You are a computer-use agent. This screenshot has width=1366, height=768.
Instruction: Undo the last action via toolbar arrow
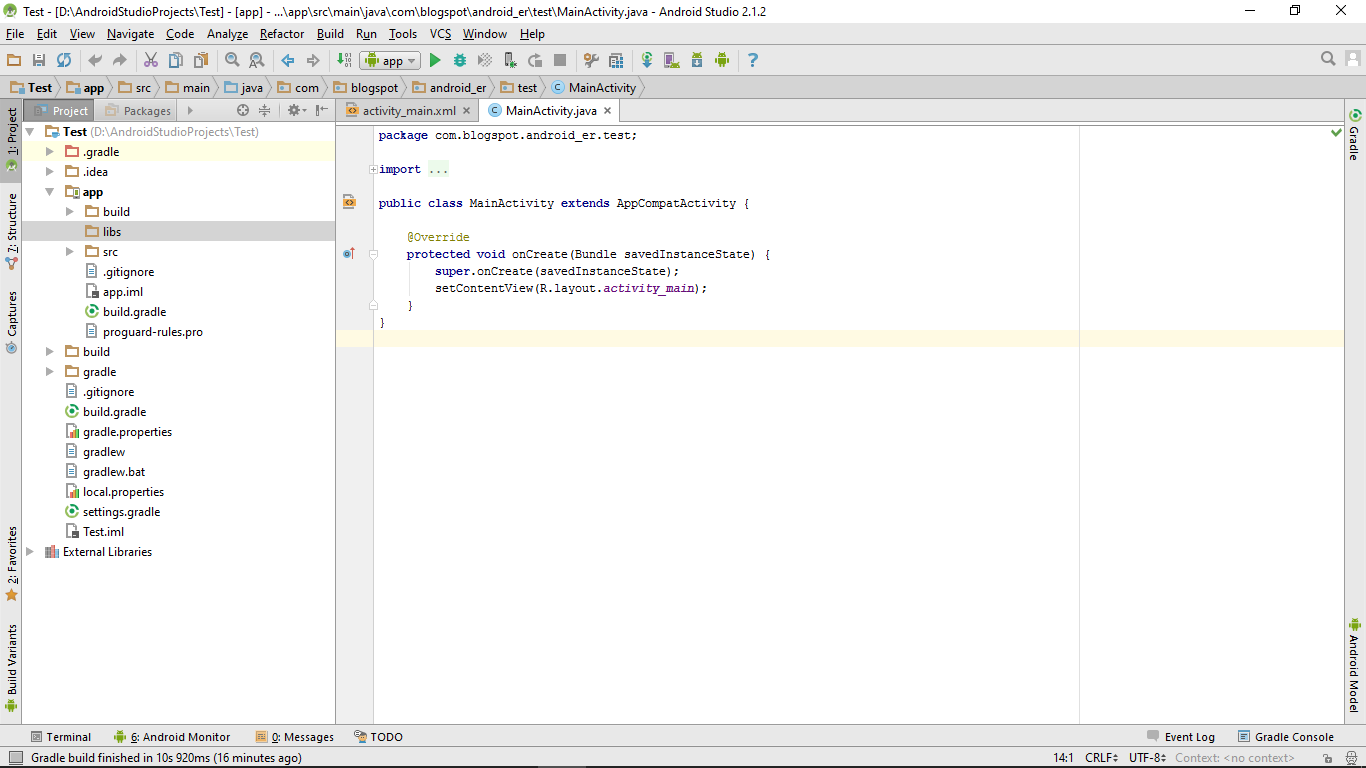(95, 60)
